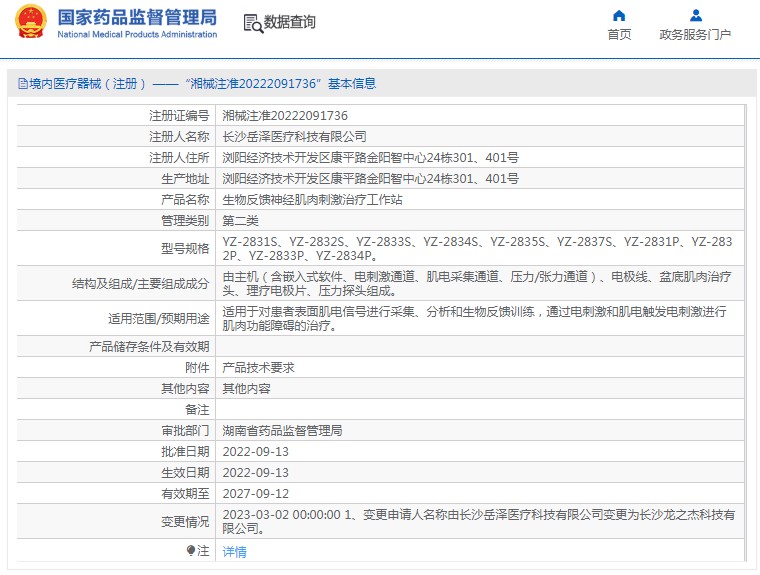760x575 pixels.
Task: Click the 政务服务门户 person icon
Action: (696, 16)
